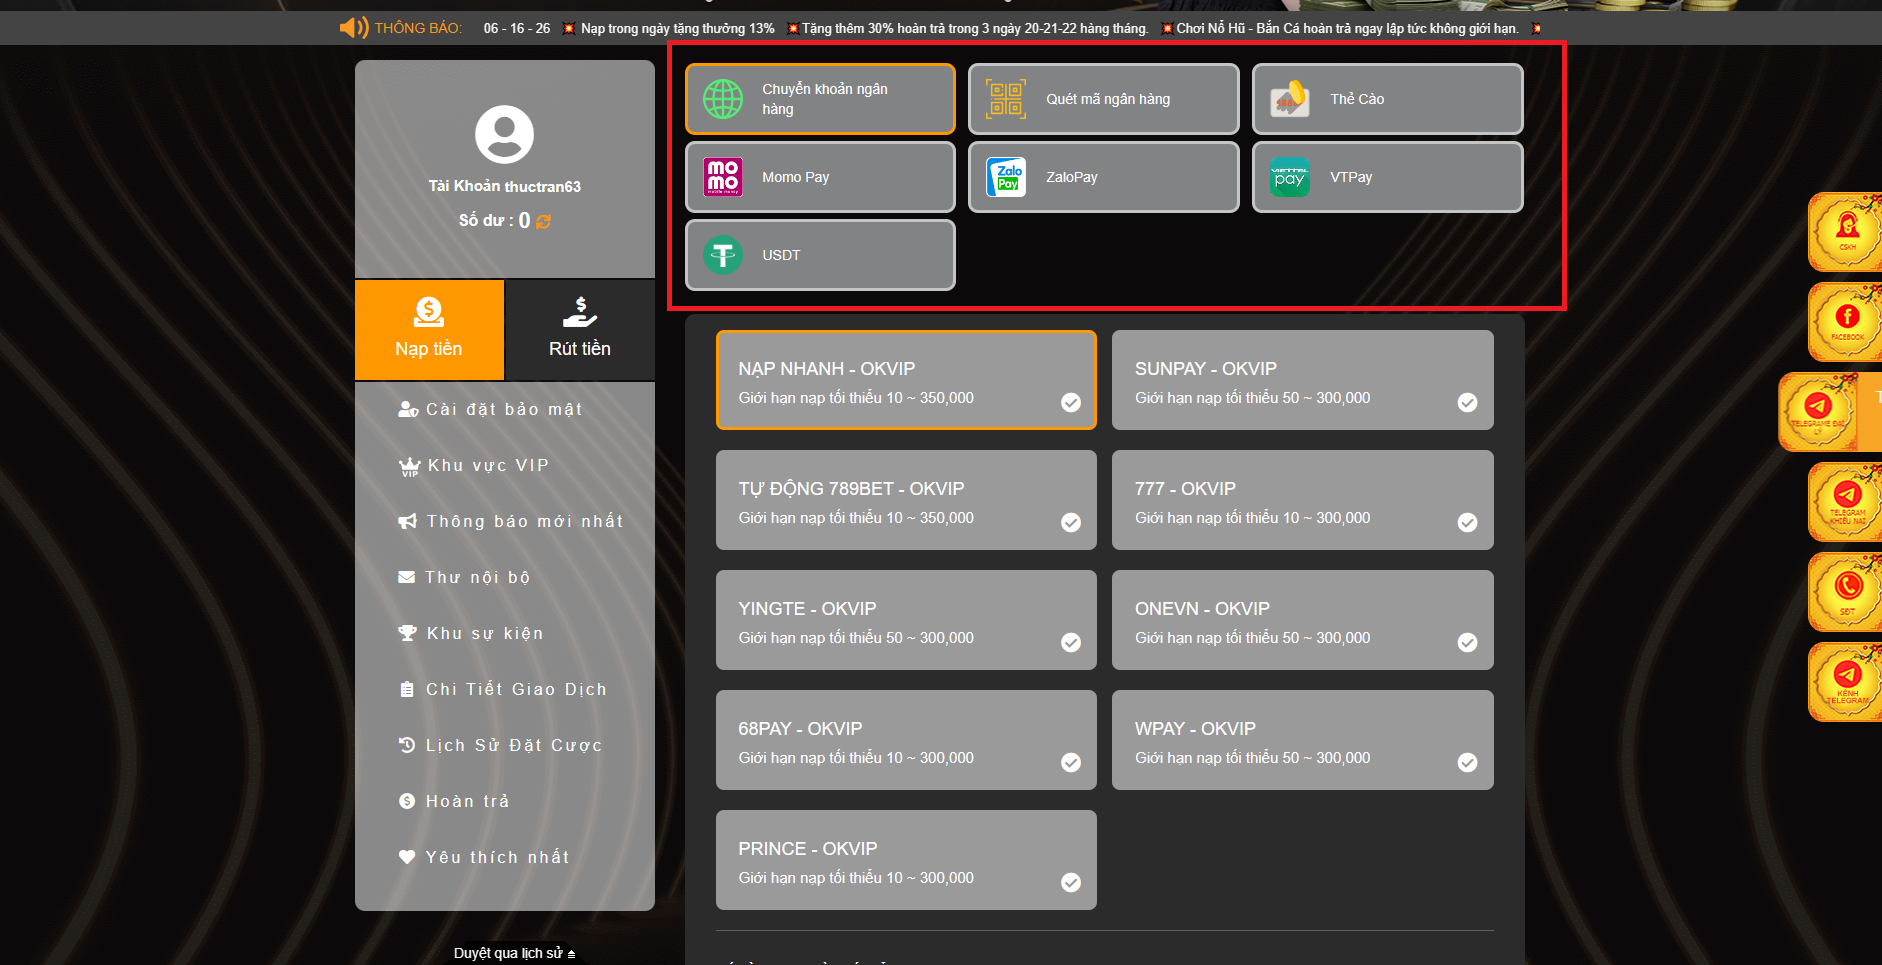Expand Duyệt qua lịch sử section

tap(514, 953)
